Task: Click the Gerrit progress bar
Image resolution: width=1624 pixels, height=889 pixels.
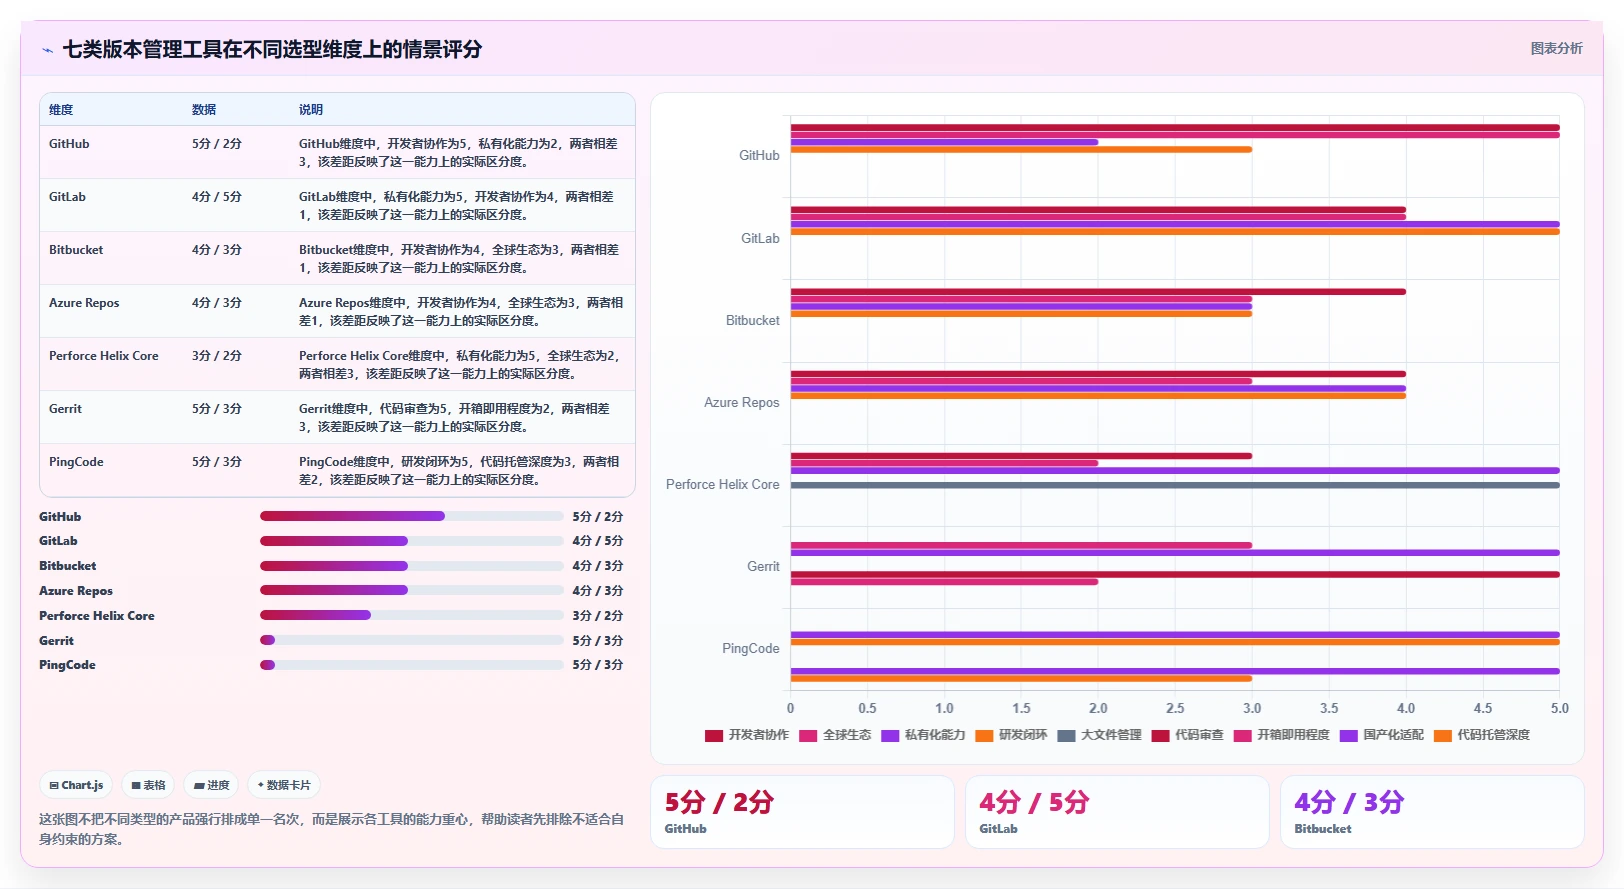Action: coord(412,641)
